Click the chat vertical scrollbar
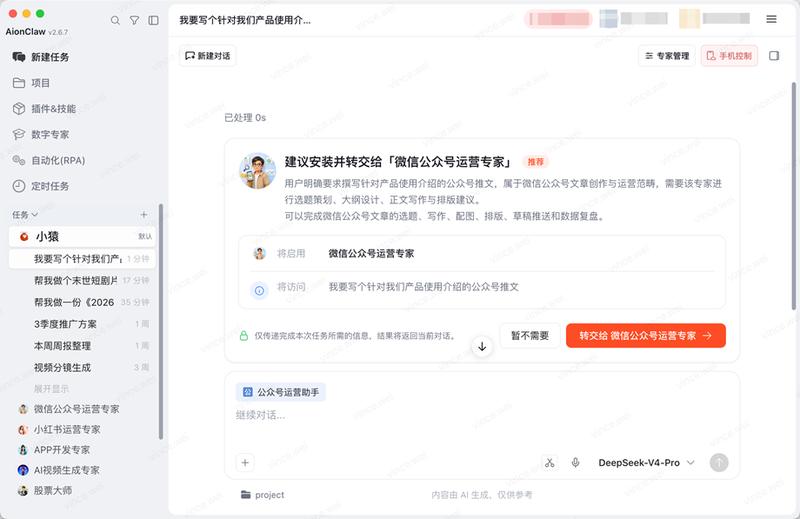Viewport: 800px width, 519px height. click(x=793, y=195)
